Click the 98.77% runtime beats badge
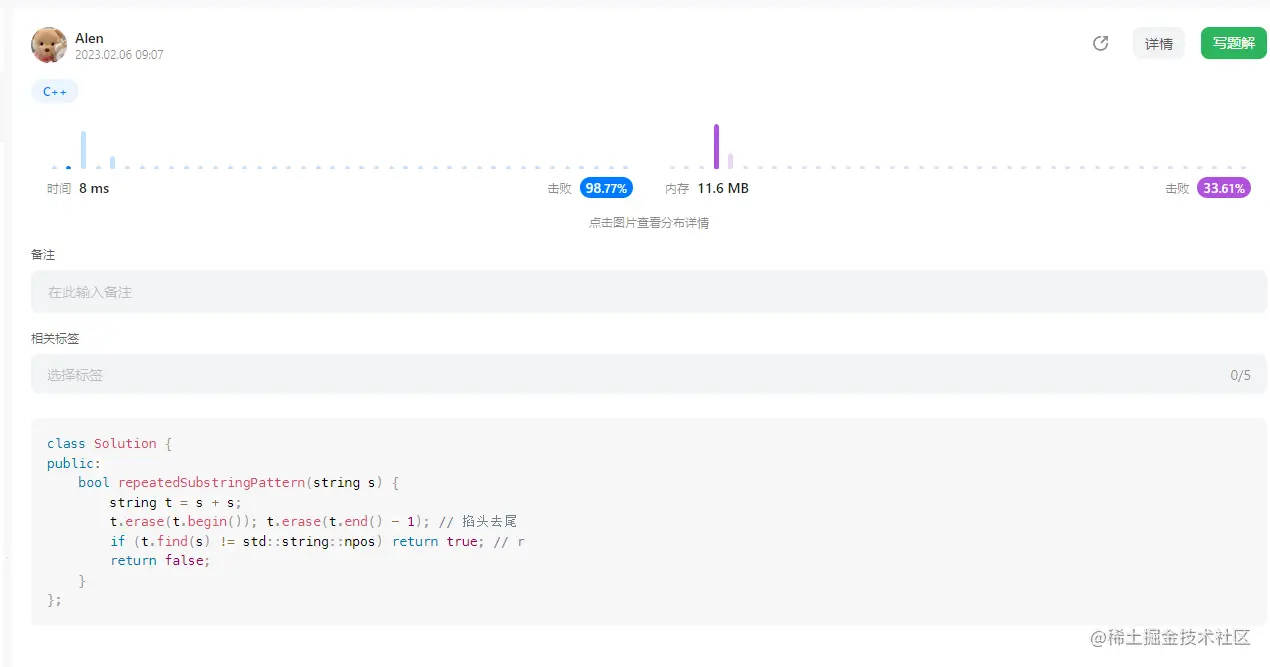Screen dimensions: 1270x667 [606, 188]
